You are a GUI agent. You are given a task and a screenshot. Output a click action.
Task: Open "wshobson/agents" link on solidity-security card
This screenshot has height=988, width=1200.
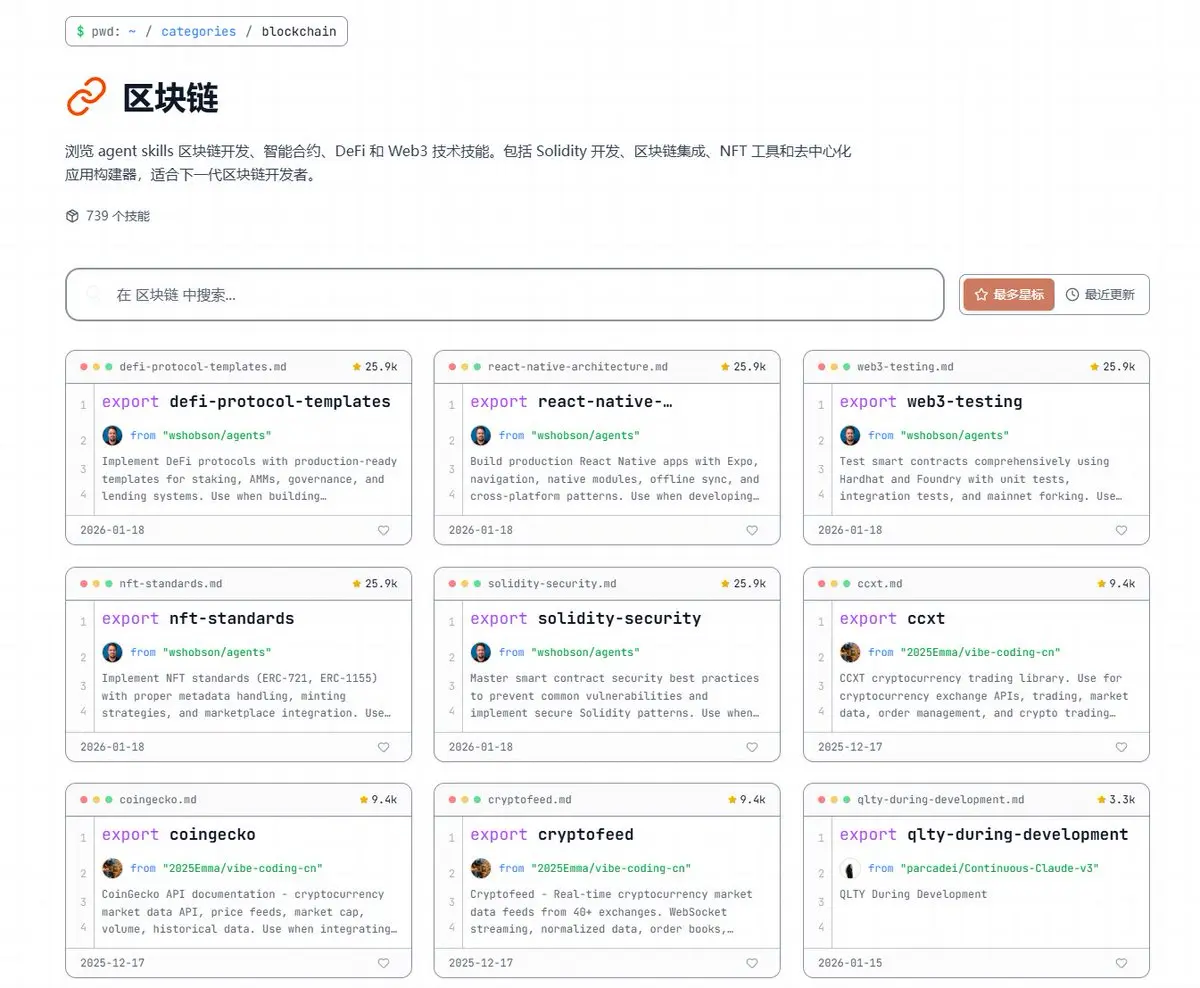coord(585,652)
